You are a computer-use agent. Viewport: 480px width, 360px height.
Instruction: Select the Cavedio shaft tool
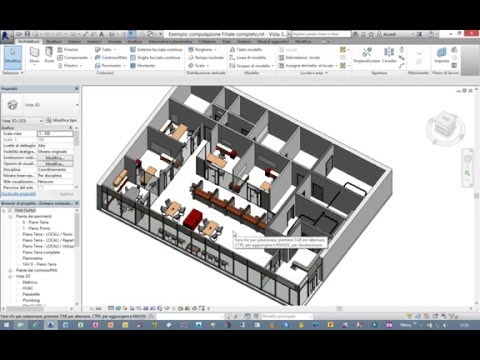pos(389,56)
